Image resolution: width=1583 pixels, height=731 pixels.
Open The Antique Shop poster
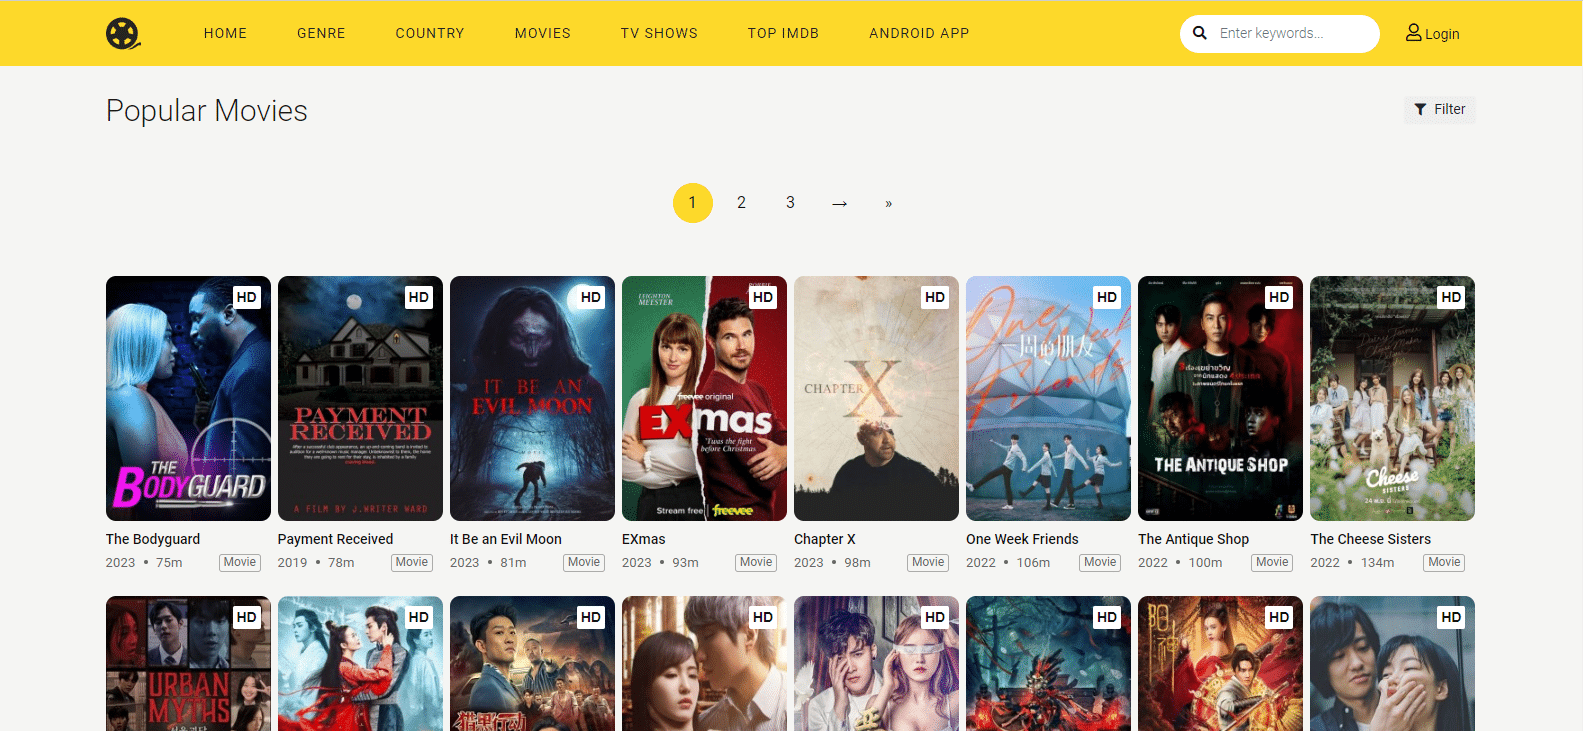(1220, 398)
